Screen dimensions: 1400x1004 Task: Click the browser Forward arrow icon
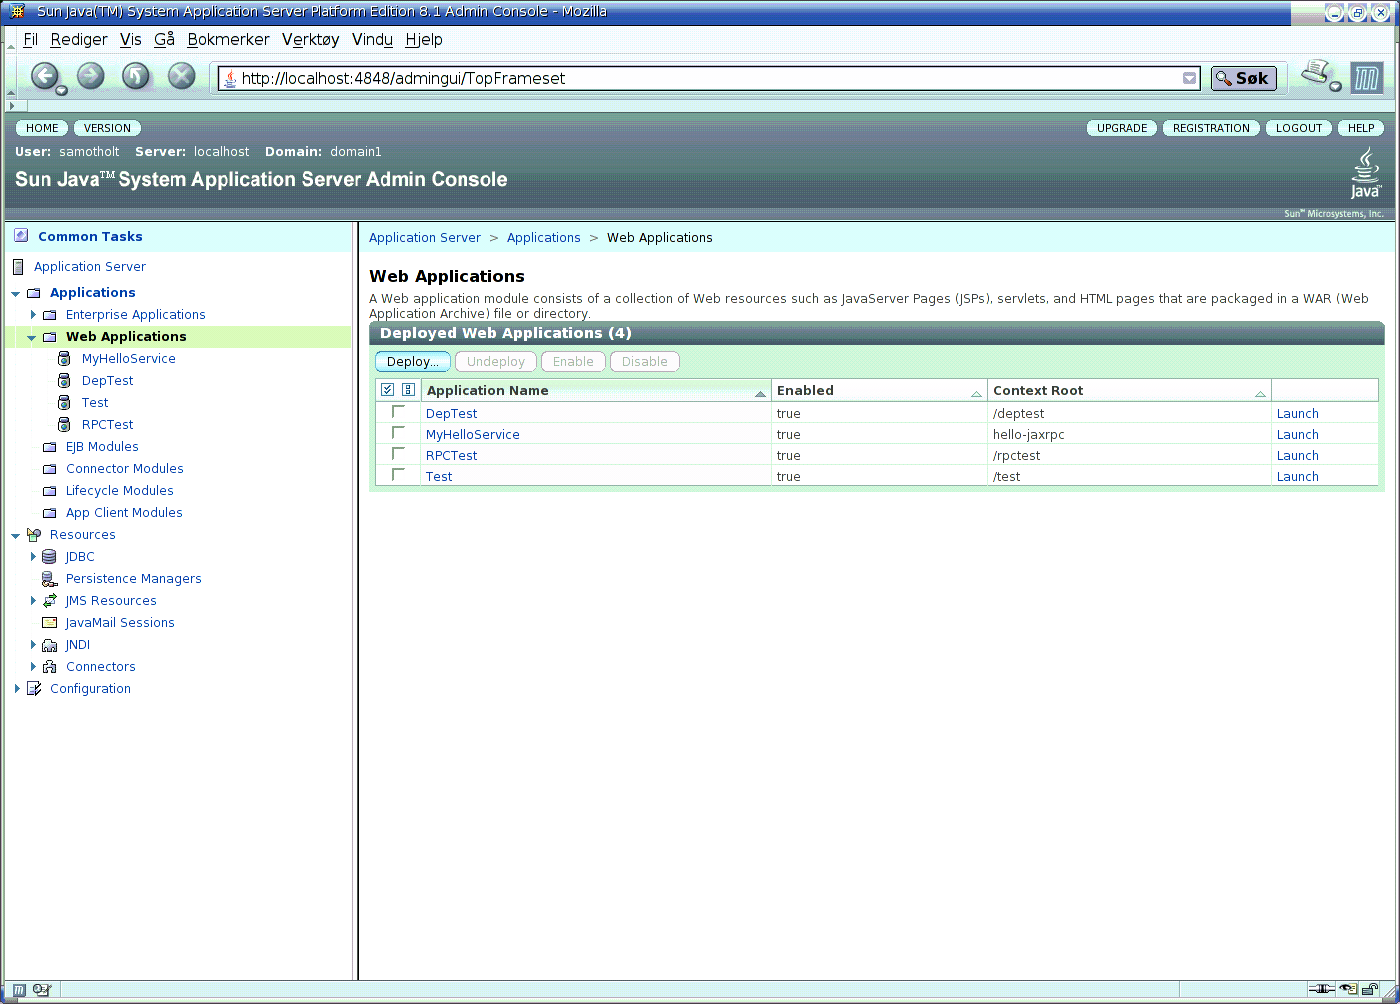[91, 76]
